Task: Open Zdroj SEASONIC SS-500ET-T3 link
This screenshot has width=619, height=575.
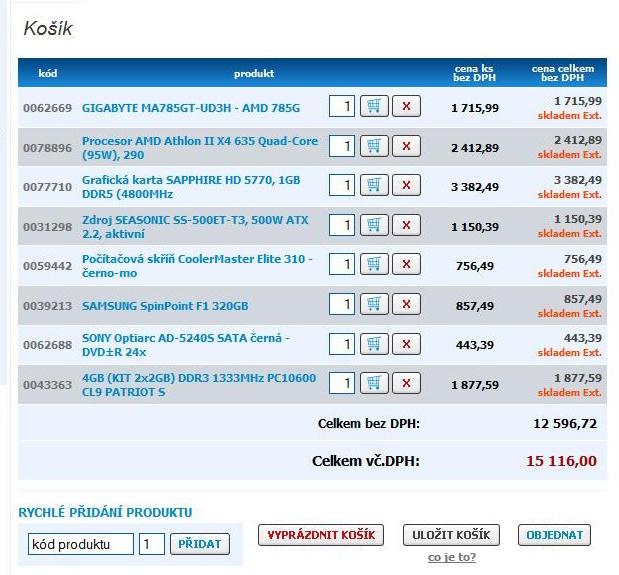Action: [195, 227]
